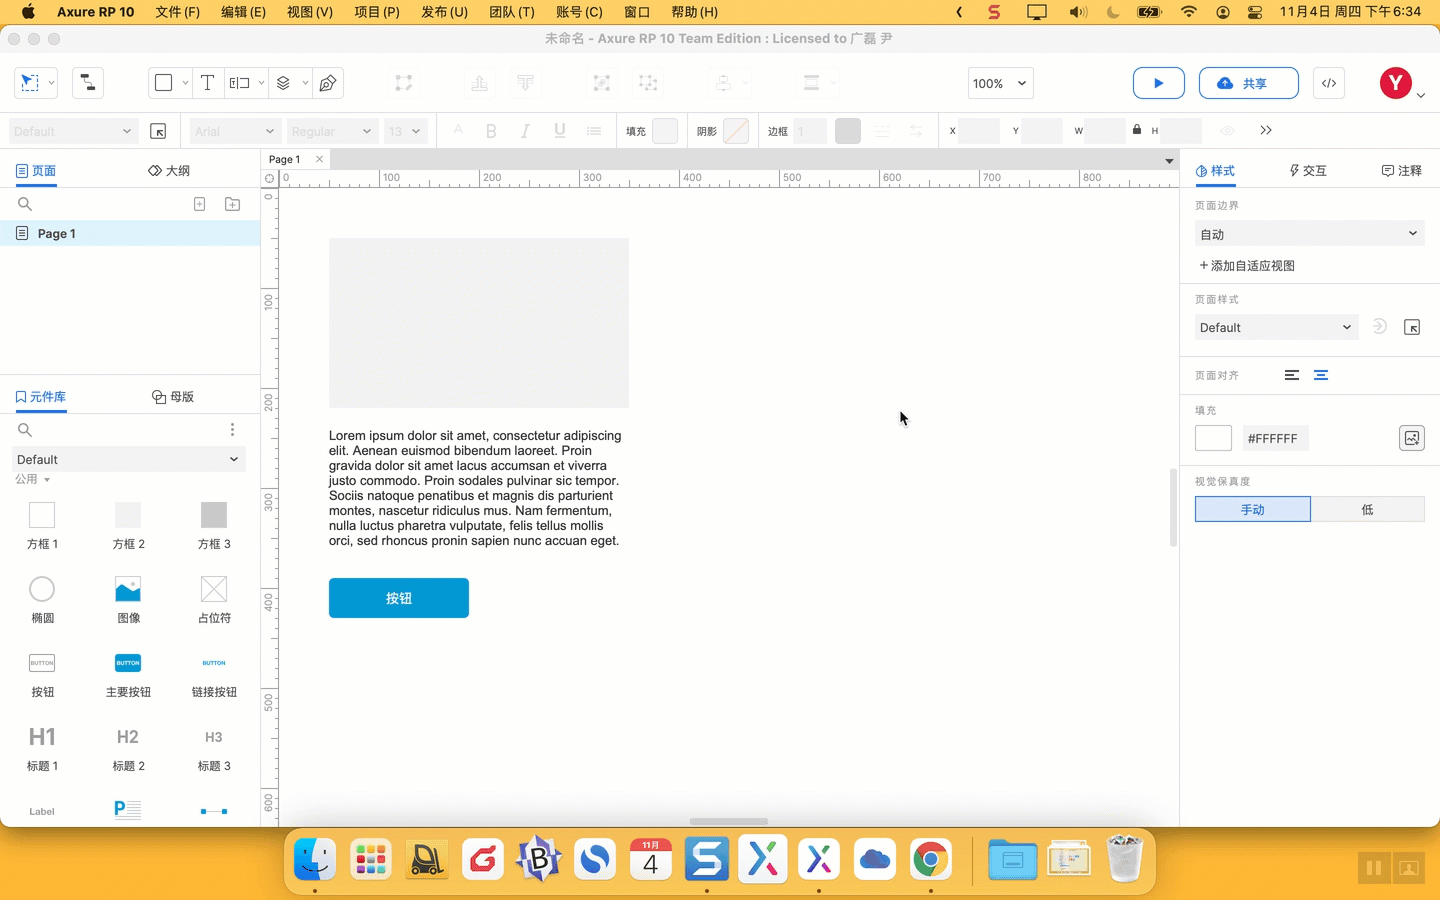Select the 链接按钮 link button widget

214,674
